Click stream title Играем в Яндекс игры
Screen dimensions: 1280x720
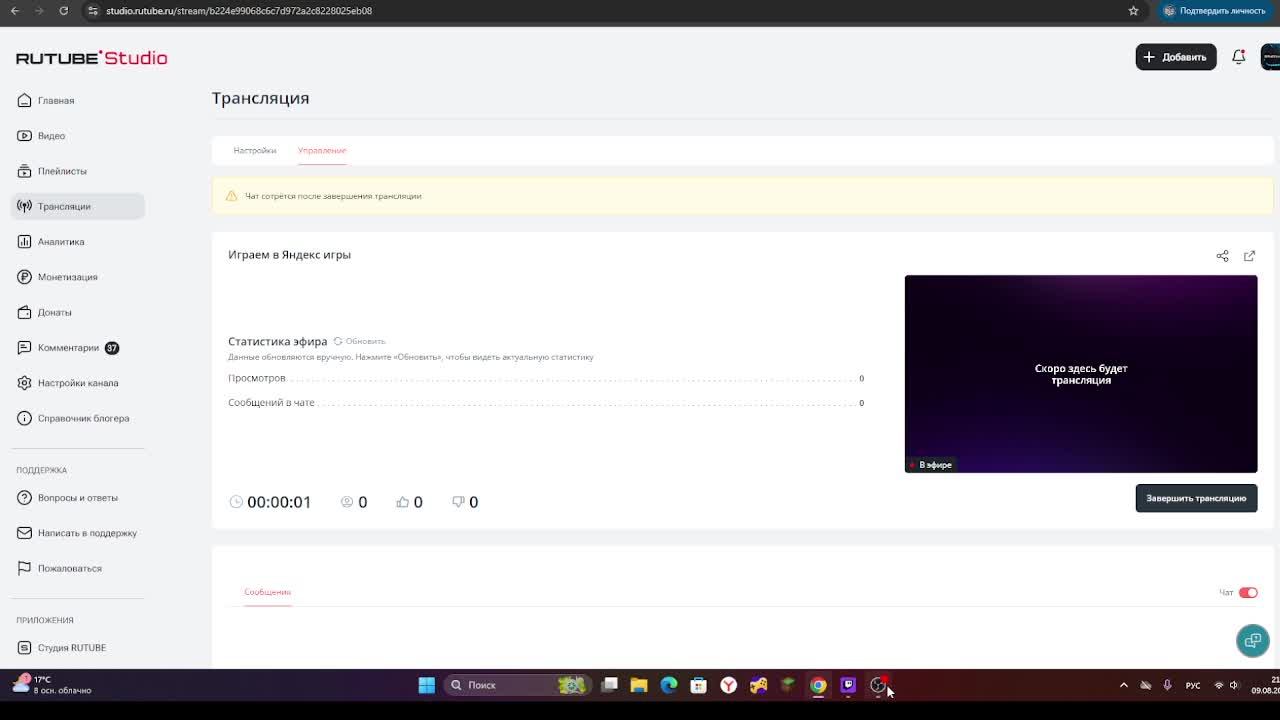(x=289, y=255)
